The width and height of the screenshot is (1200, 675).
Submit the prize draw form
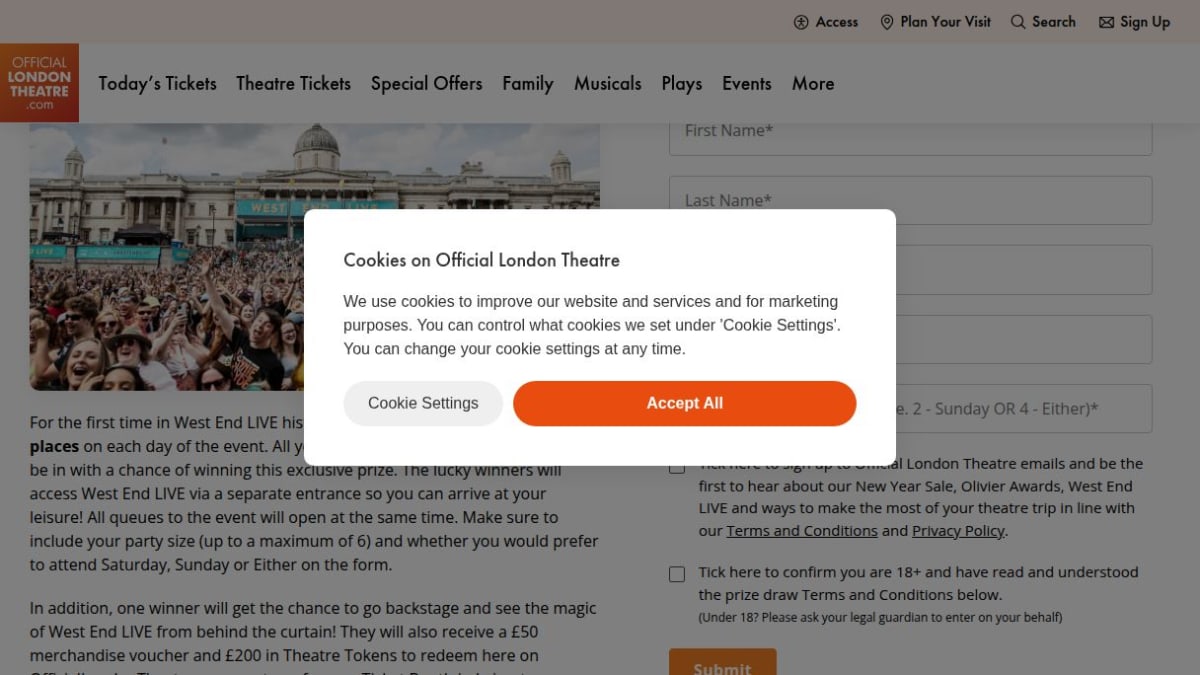[722, 662]
